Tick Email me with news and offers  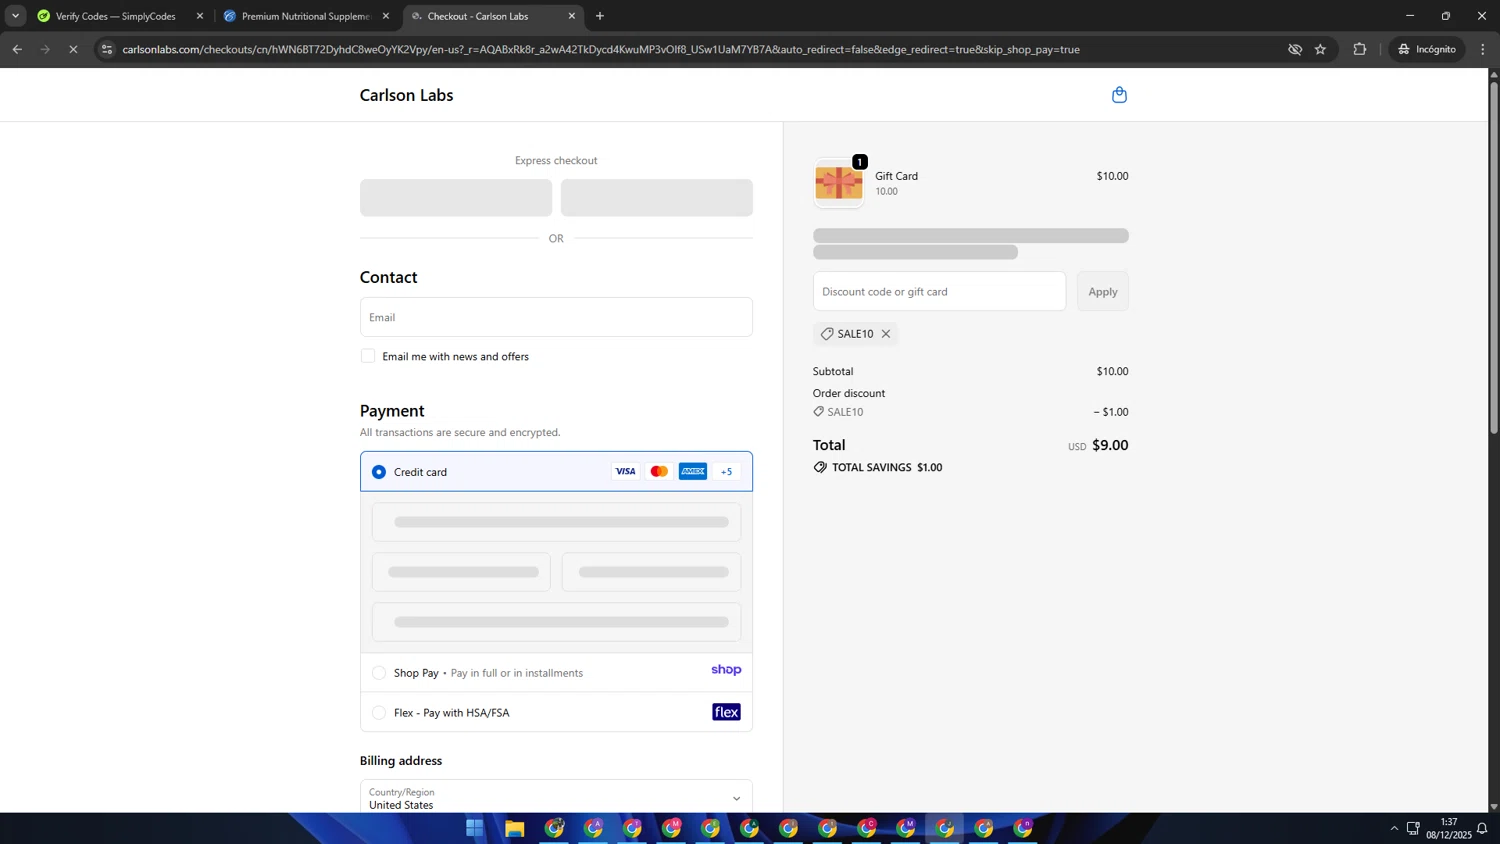point(368,356)
